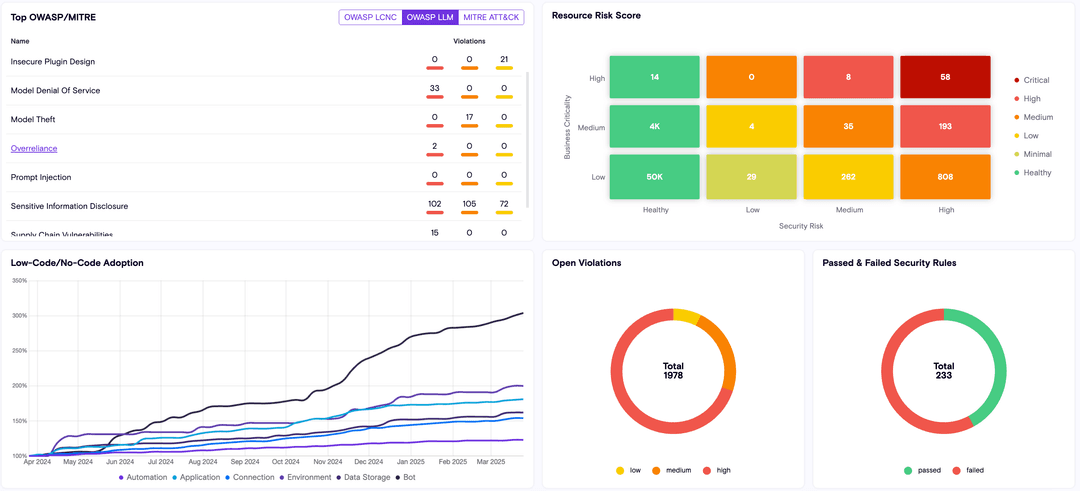
Task: Click the Critical risk legend dot
Action: click(1017, 80)
